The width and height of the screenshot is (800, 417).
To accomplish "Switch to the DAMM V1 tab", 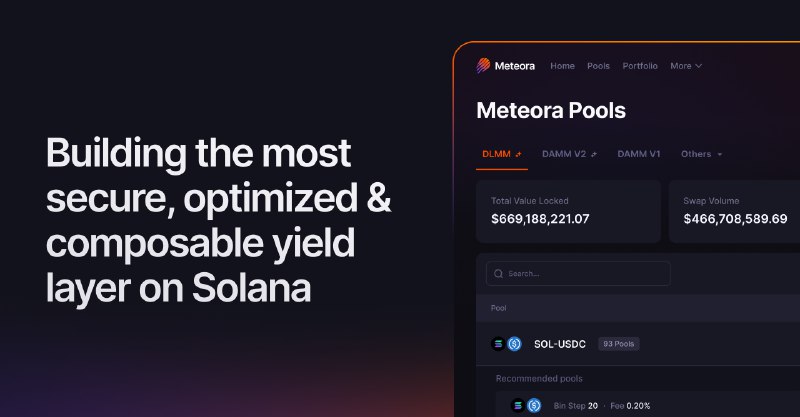I will (x=639, y=154).
